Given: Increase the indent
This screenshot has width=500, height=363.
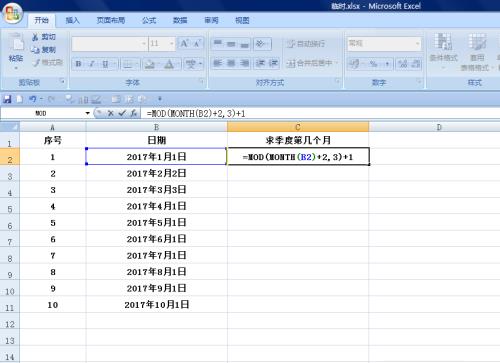Looking at the screenshot, I should (273, 63).
